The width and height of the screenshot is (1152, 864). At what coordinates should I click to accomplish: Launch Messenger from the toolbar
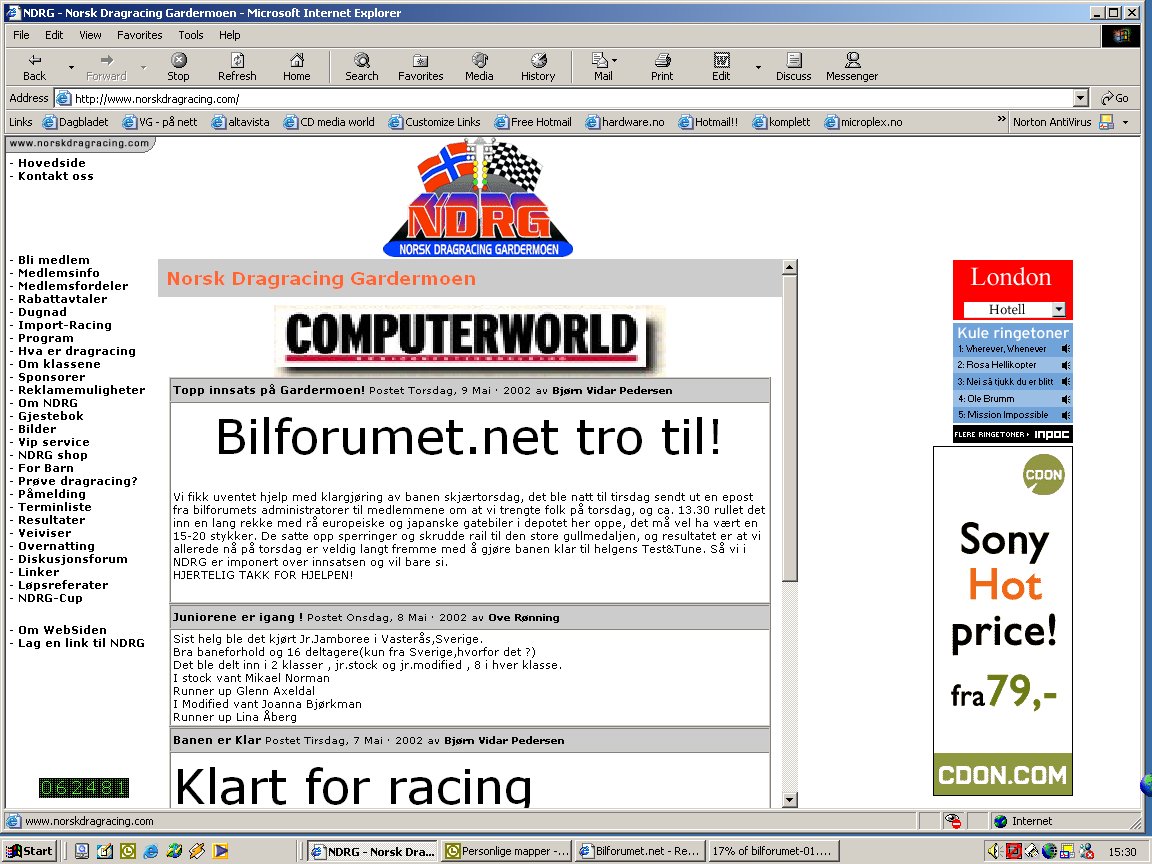852,67
